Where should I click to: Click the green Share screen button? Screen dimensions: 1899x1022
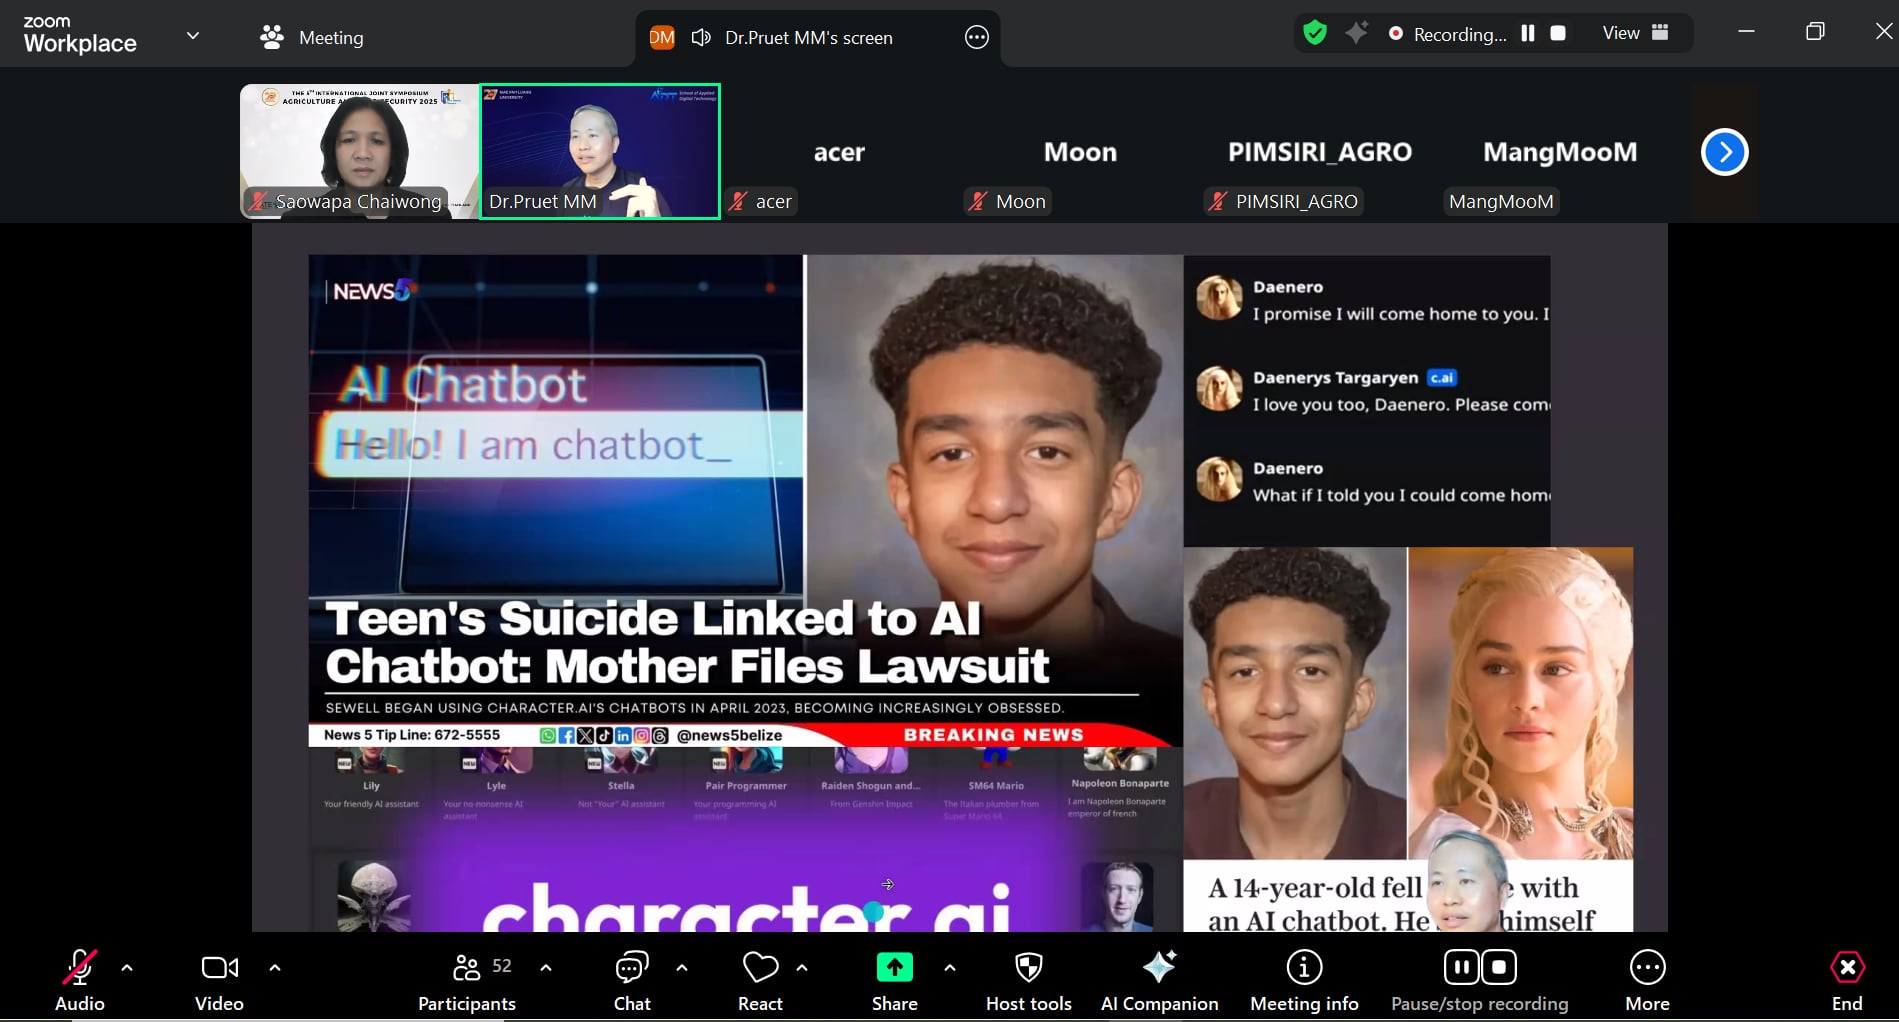(894, 968)
